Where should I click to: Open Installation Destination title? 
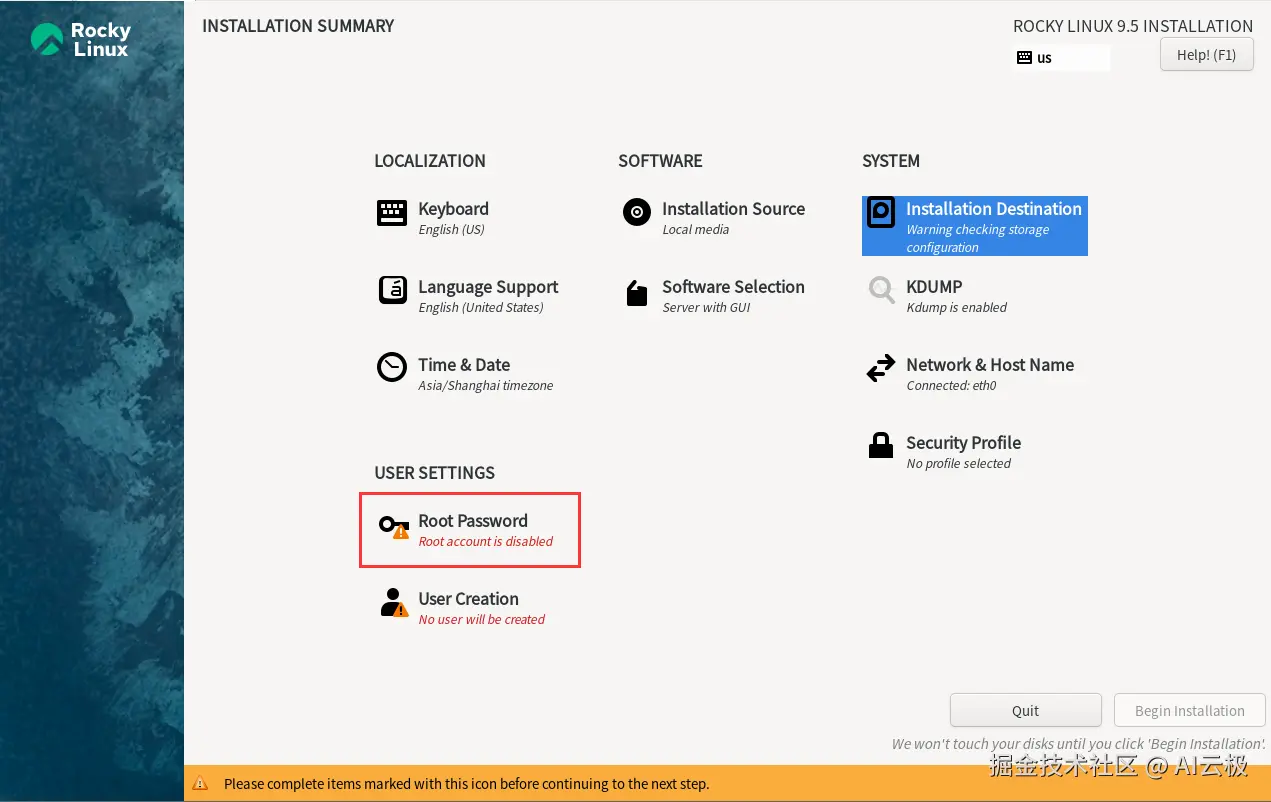coord(994,209)
